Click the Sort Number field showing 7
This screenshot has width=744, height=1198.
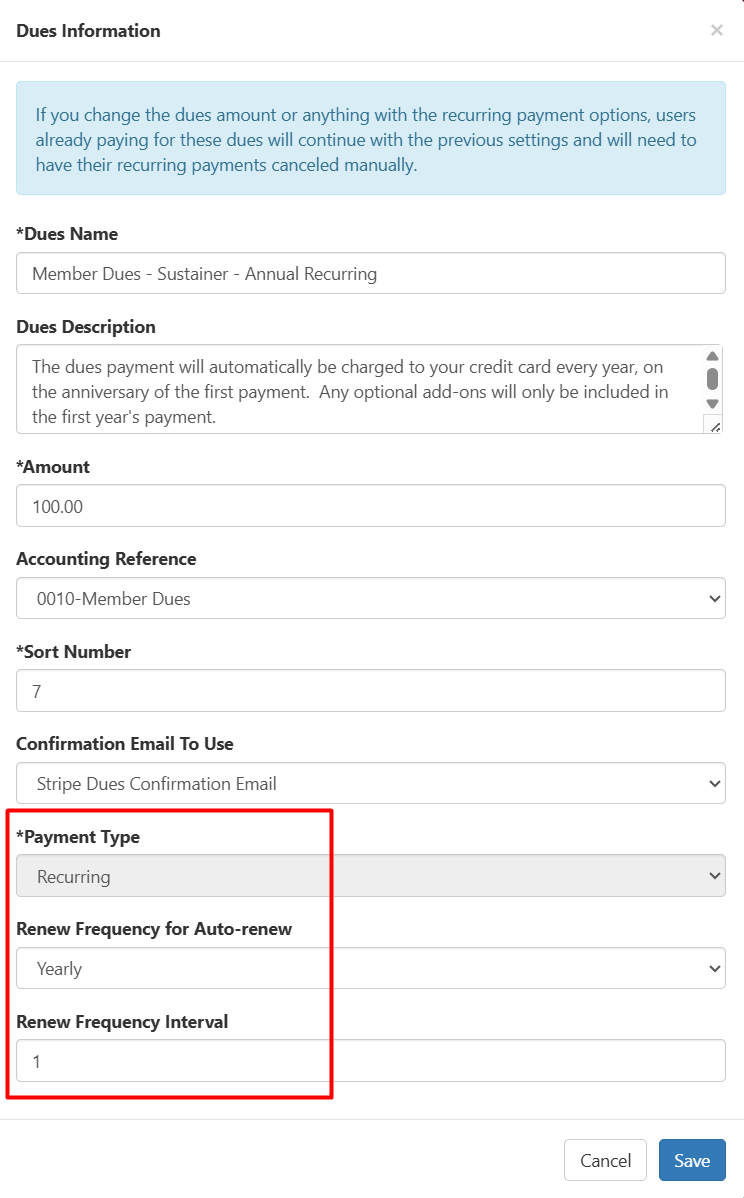(370, 691)
